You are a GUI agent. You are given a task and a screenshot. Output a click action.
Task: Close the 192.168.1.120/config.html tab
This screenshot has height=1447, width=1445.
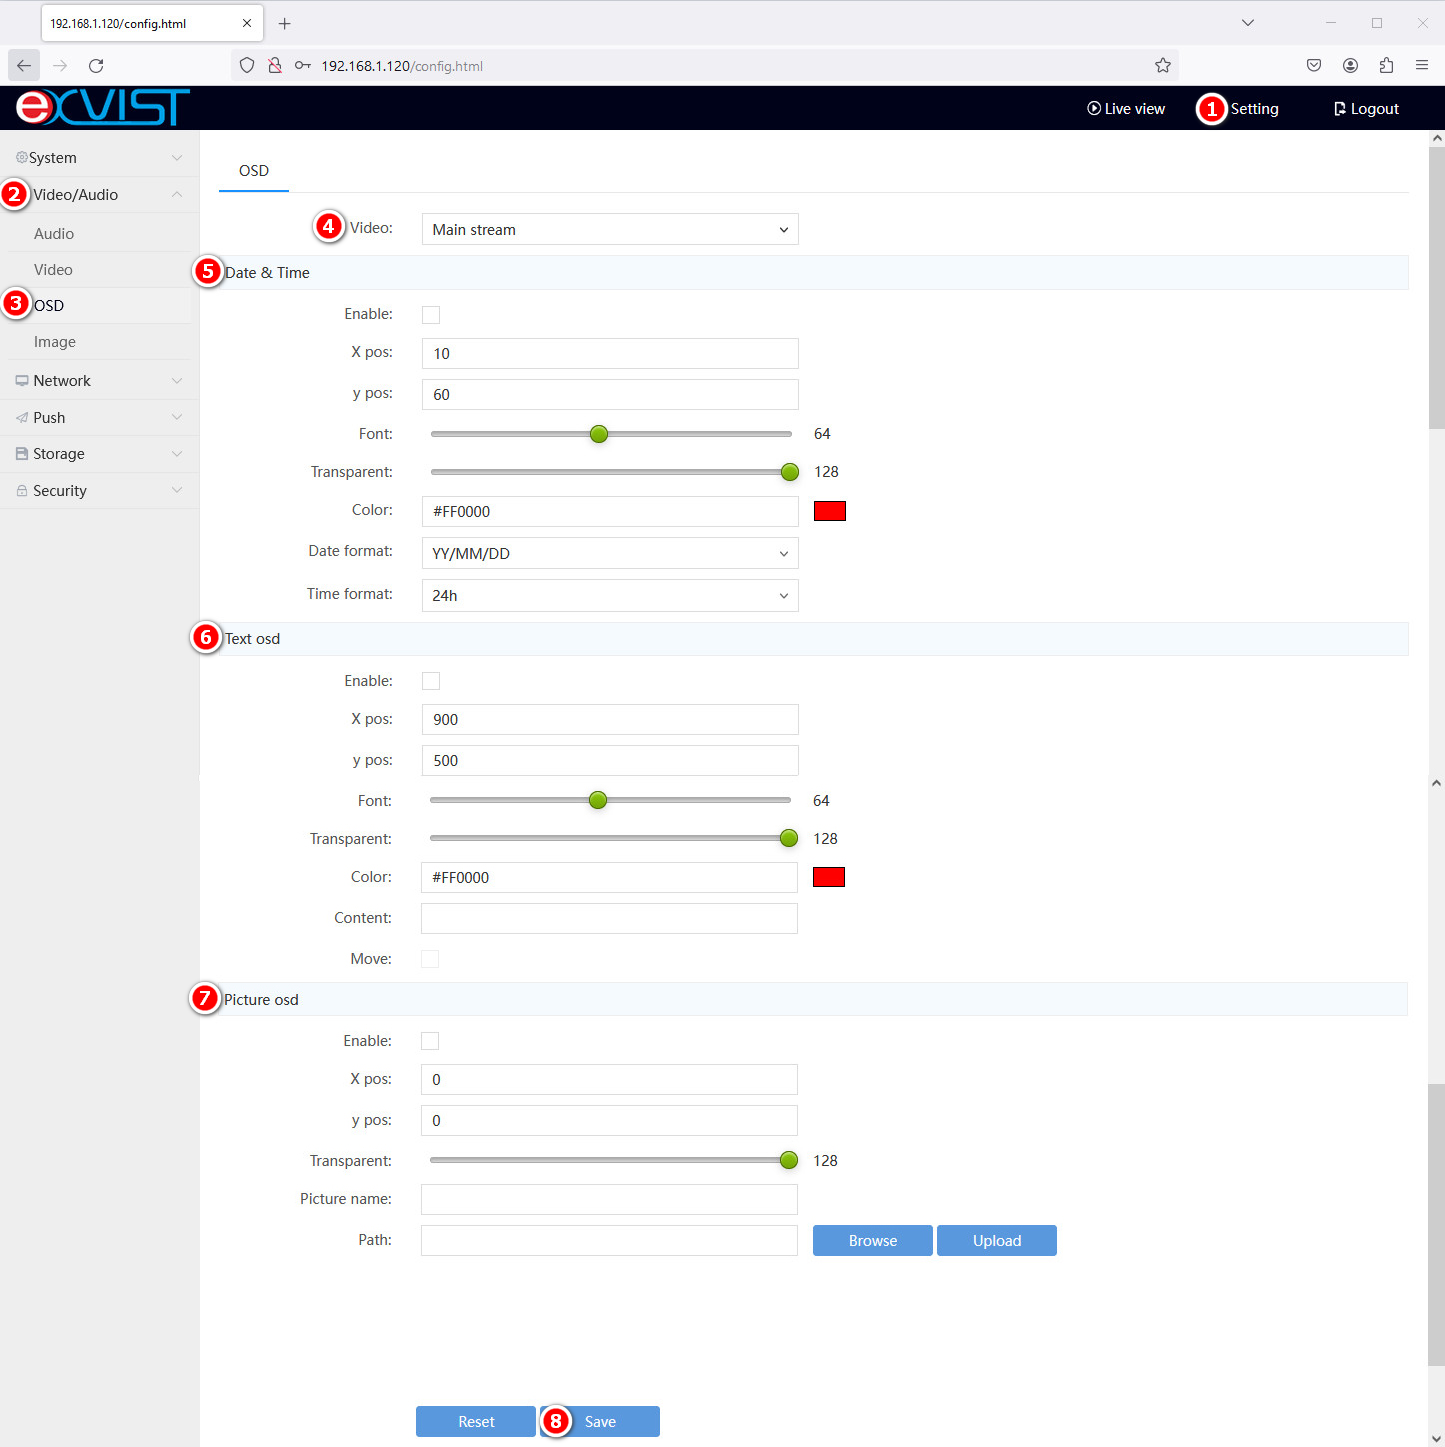247,23
